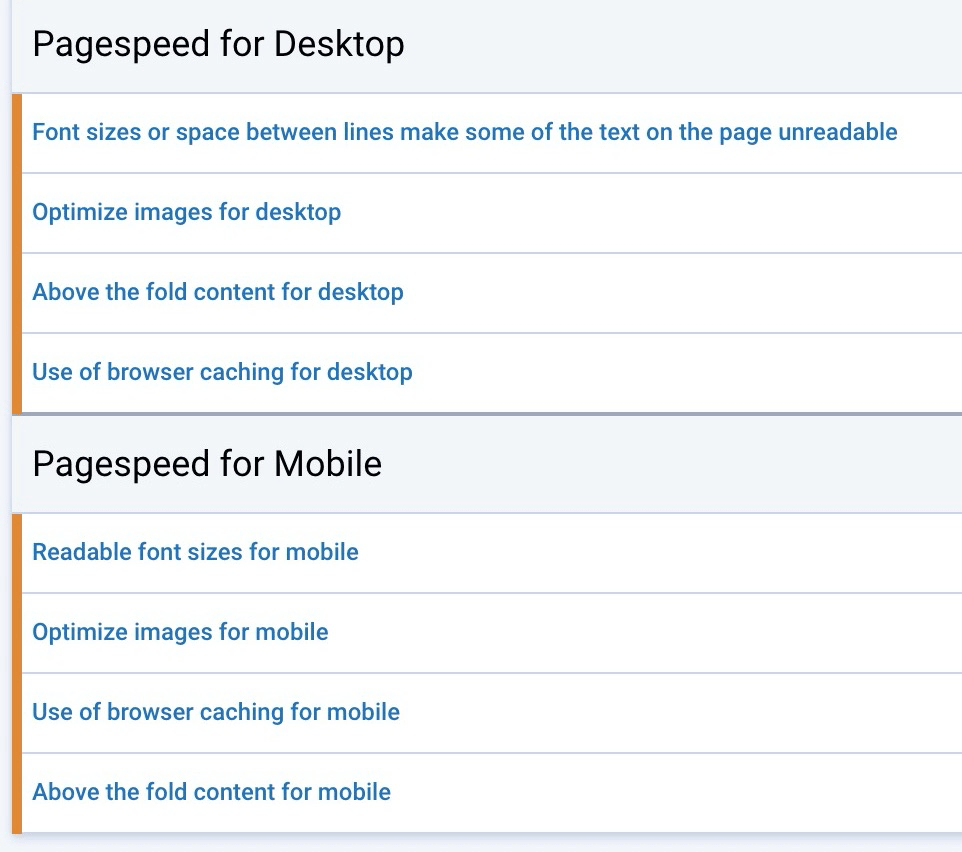This screenshot has height=852, width=962.
Task: Open the font sizes unreadable text issue
Action: pos(464,132)
